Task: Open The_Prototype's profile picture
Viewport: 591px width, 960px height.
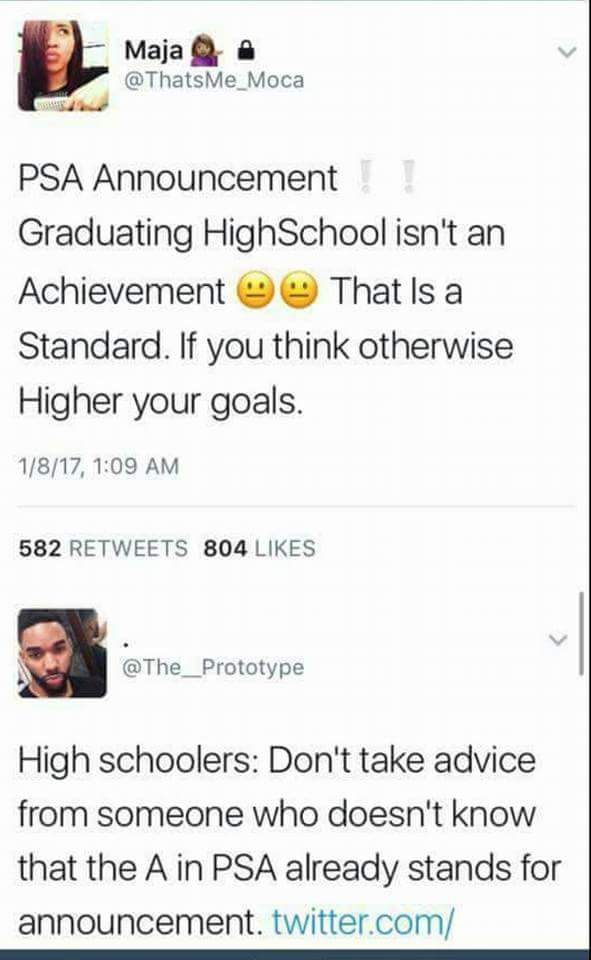Action: (x=62, y=653)
